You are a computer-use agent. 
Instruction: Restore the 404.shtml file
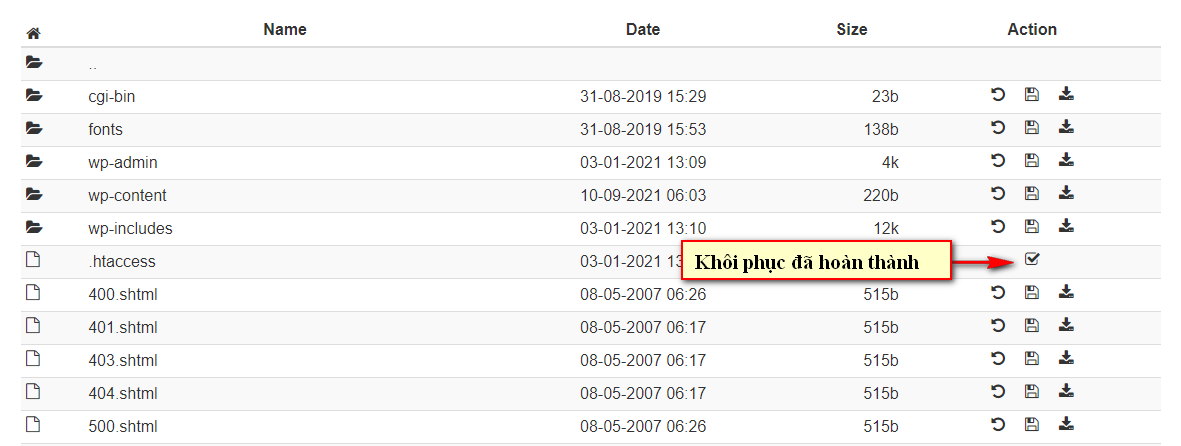pyautogui.click(x=998, y=391)
